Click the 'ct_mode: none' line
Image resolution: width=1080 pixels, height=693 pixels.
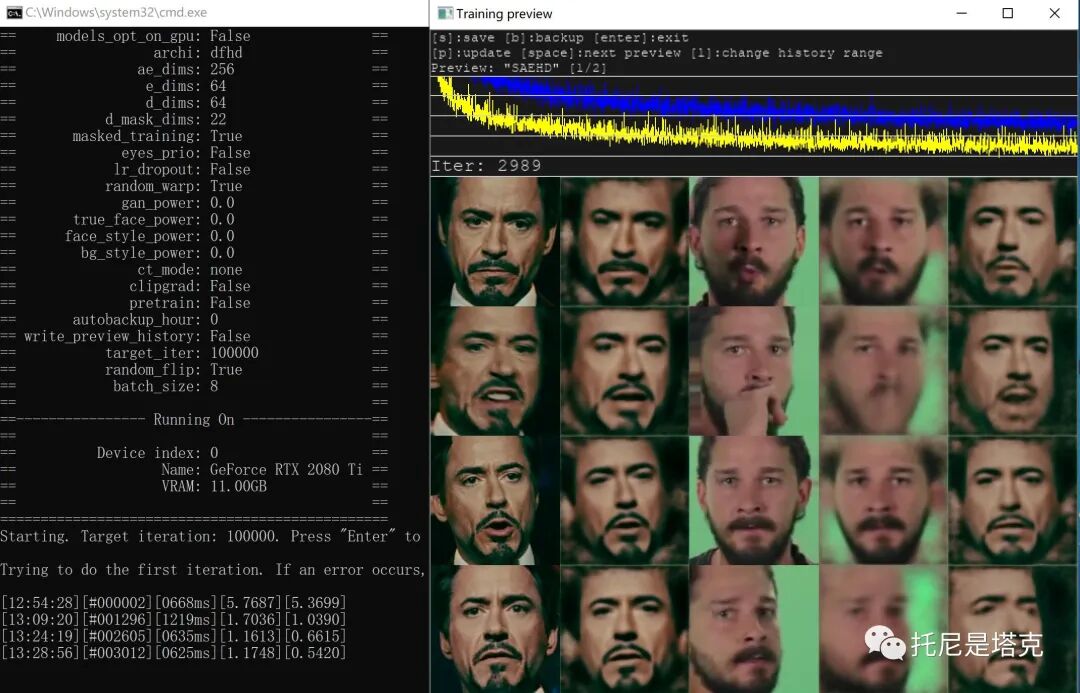[x=189, y=269]
